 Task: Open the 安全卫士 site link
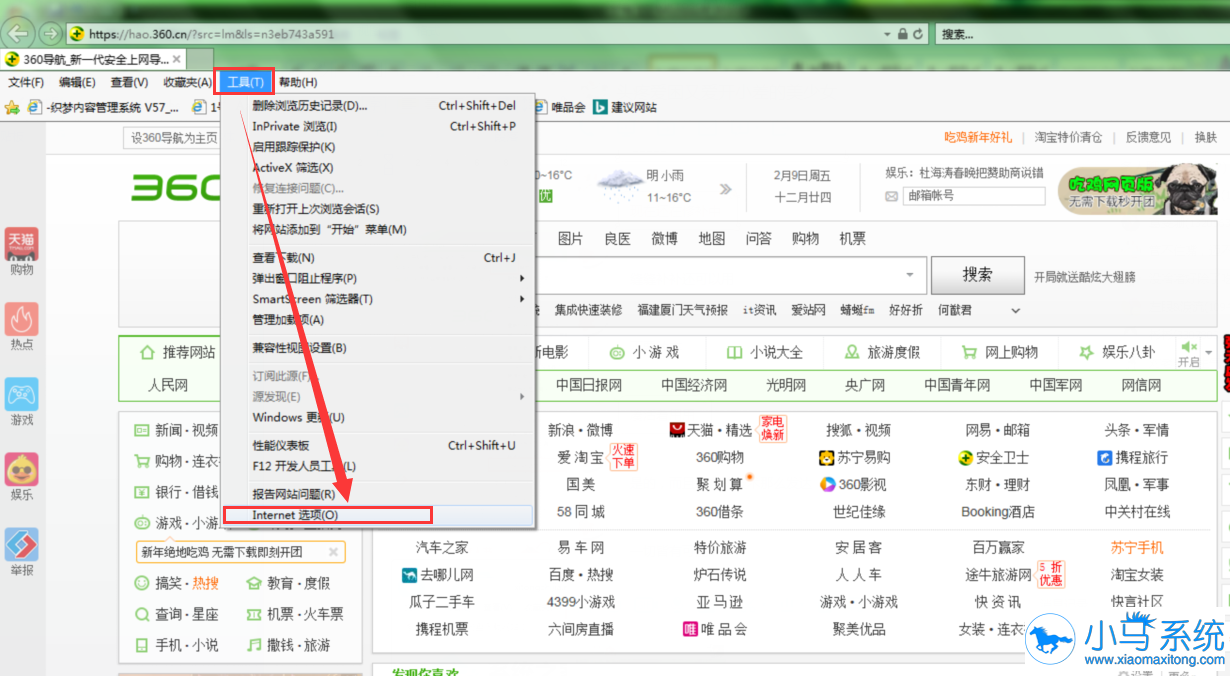coord(992,458)
